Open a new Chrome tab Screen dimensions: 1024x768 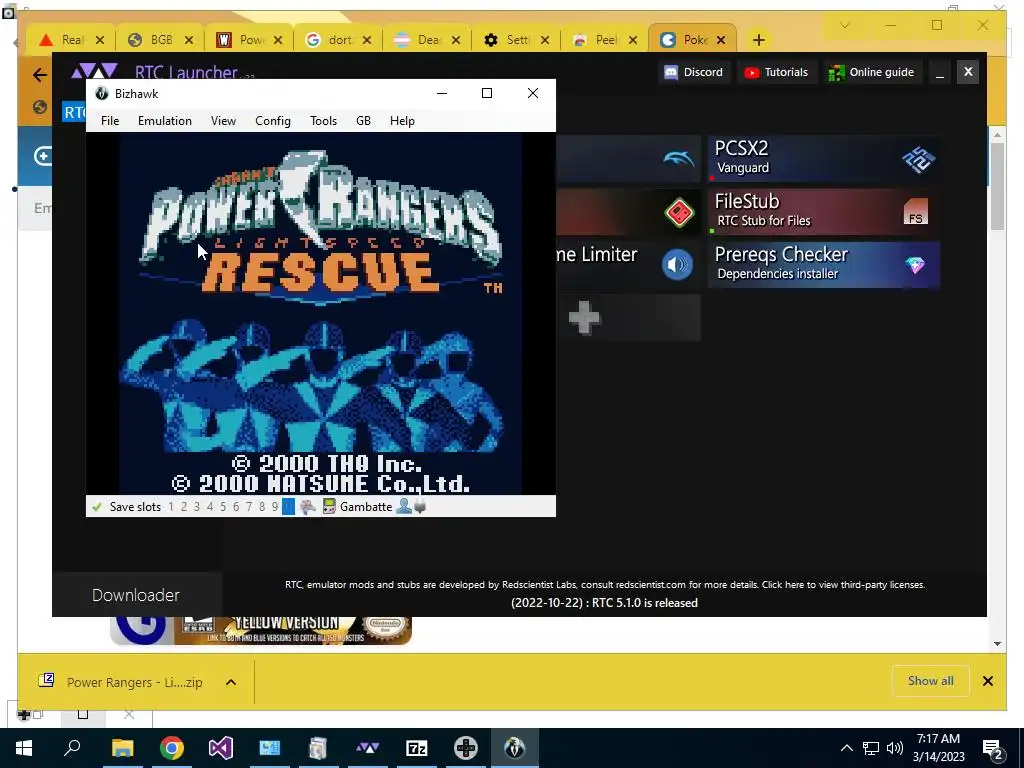coord(758,40)
